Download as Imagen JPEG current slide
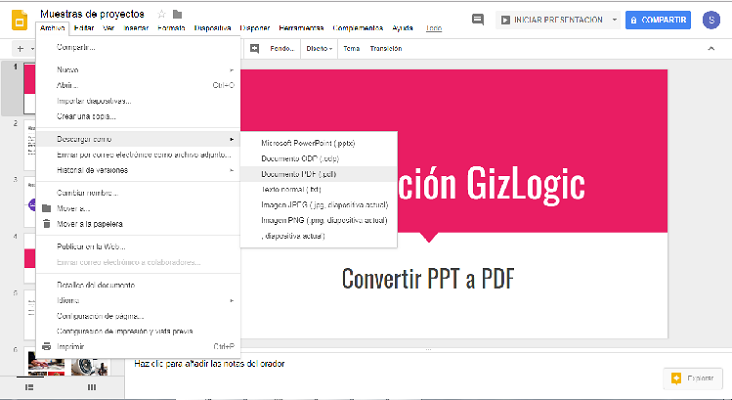 pyautogui.click(x=319, y=205)
